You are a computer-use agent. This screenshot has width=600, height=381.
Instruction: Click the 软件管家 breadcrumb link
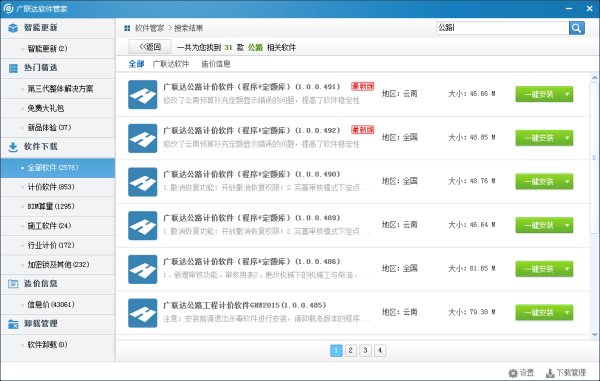tap(149, 28)
